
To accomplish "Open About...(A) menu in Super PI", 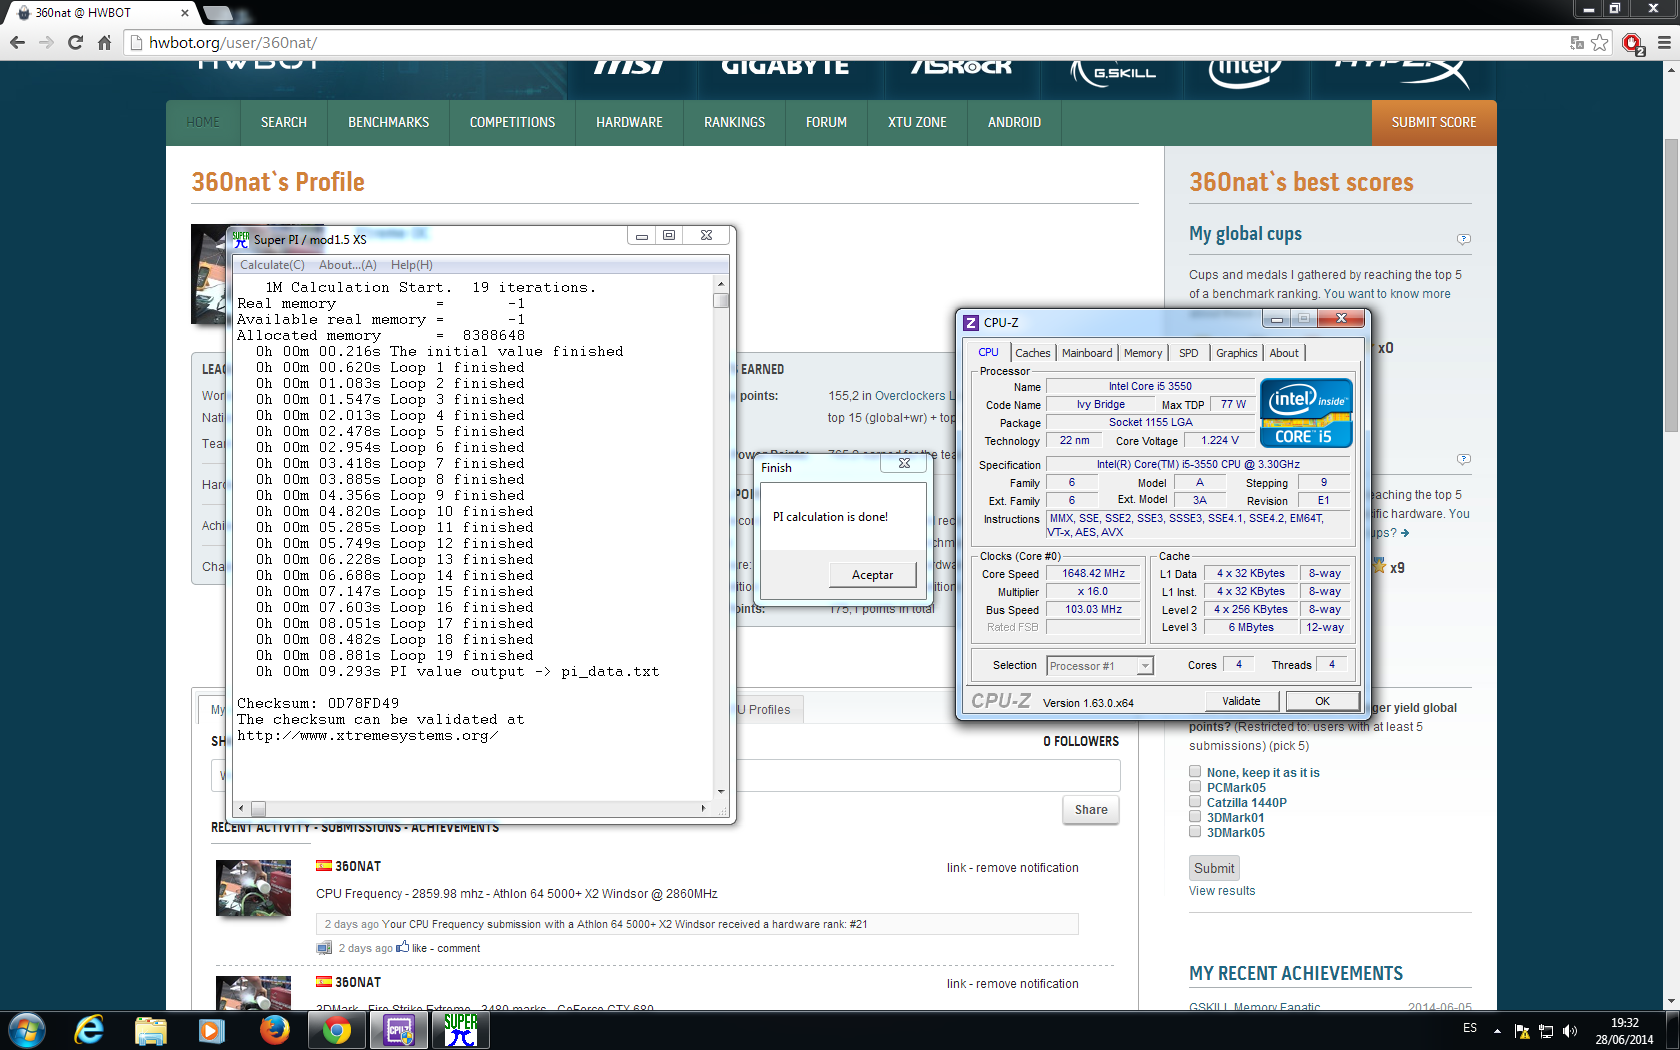I will coord(348,265).
